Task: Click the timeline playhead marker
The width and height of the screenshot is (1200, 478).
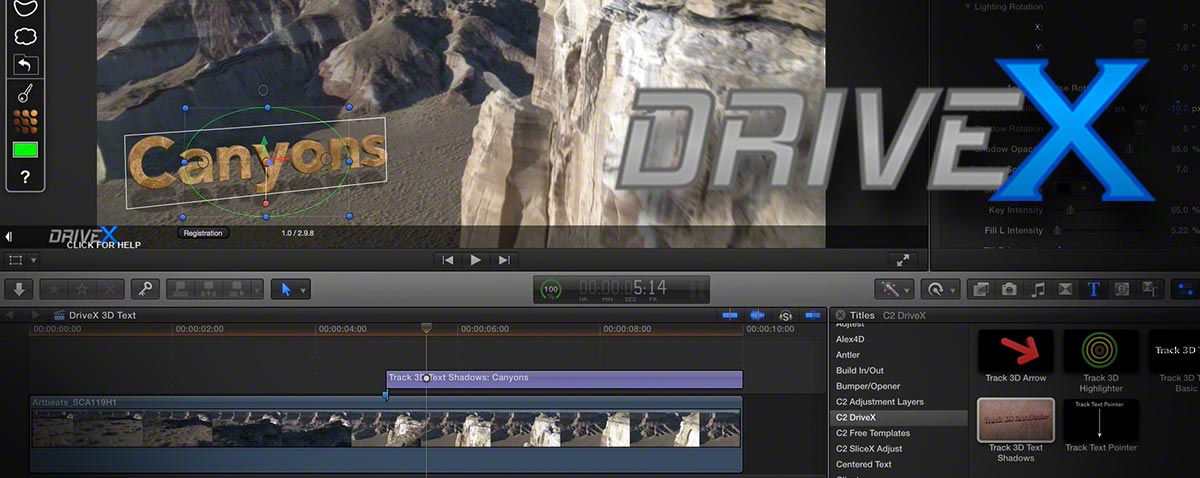Action: click(x=426, y=328)
